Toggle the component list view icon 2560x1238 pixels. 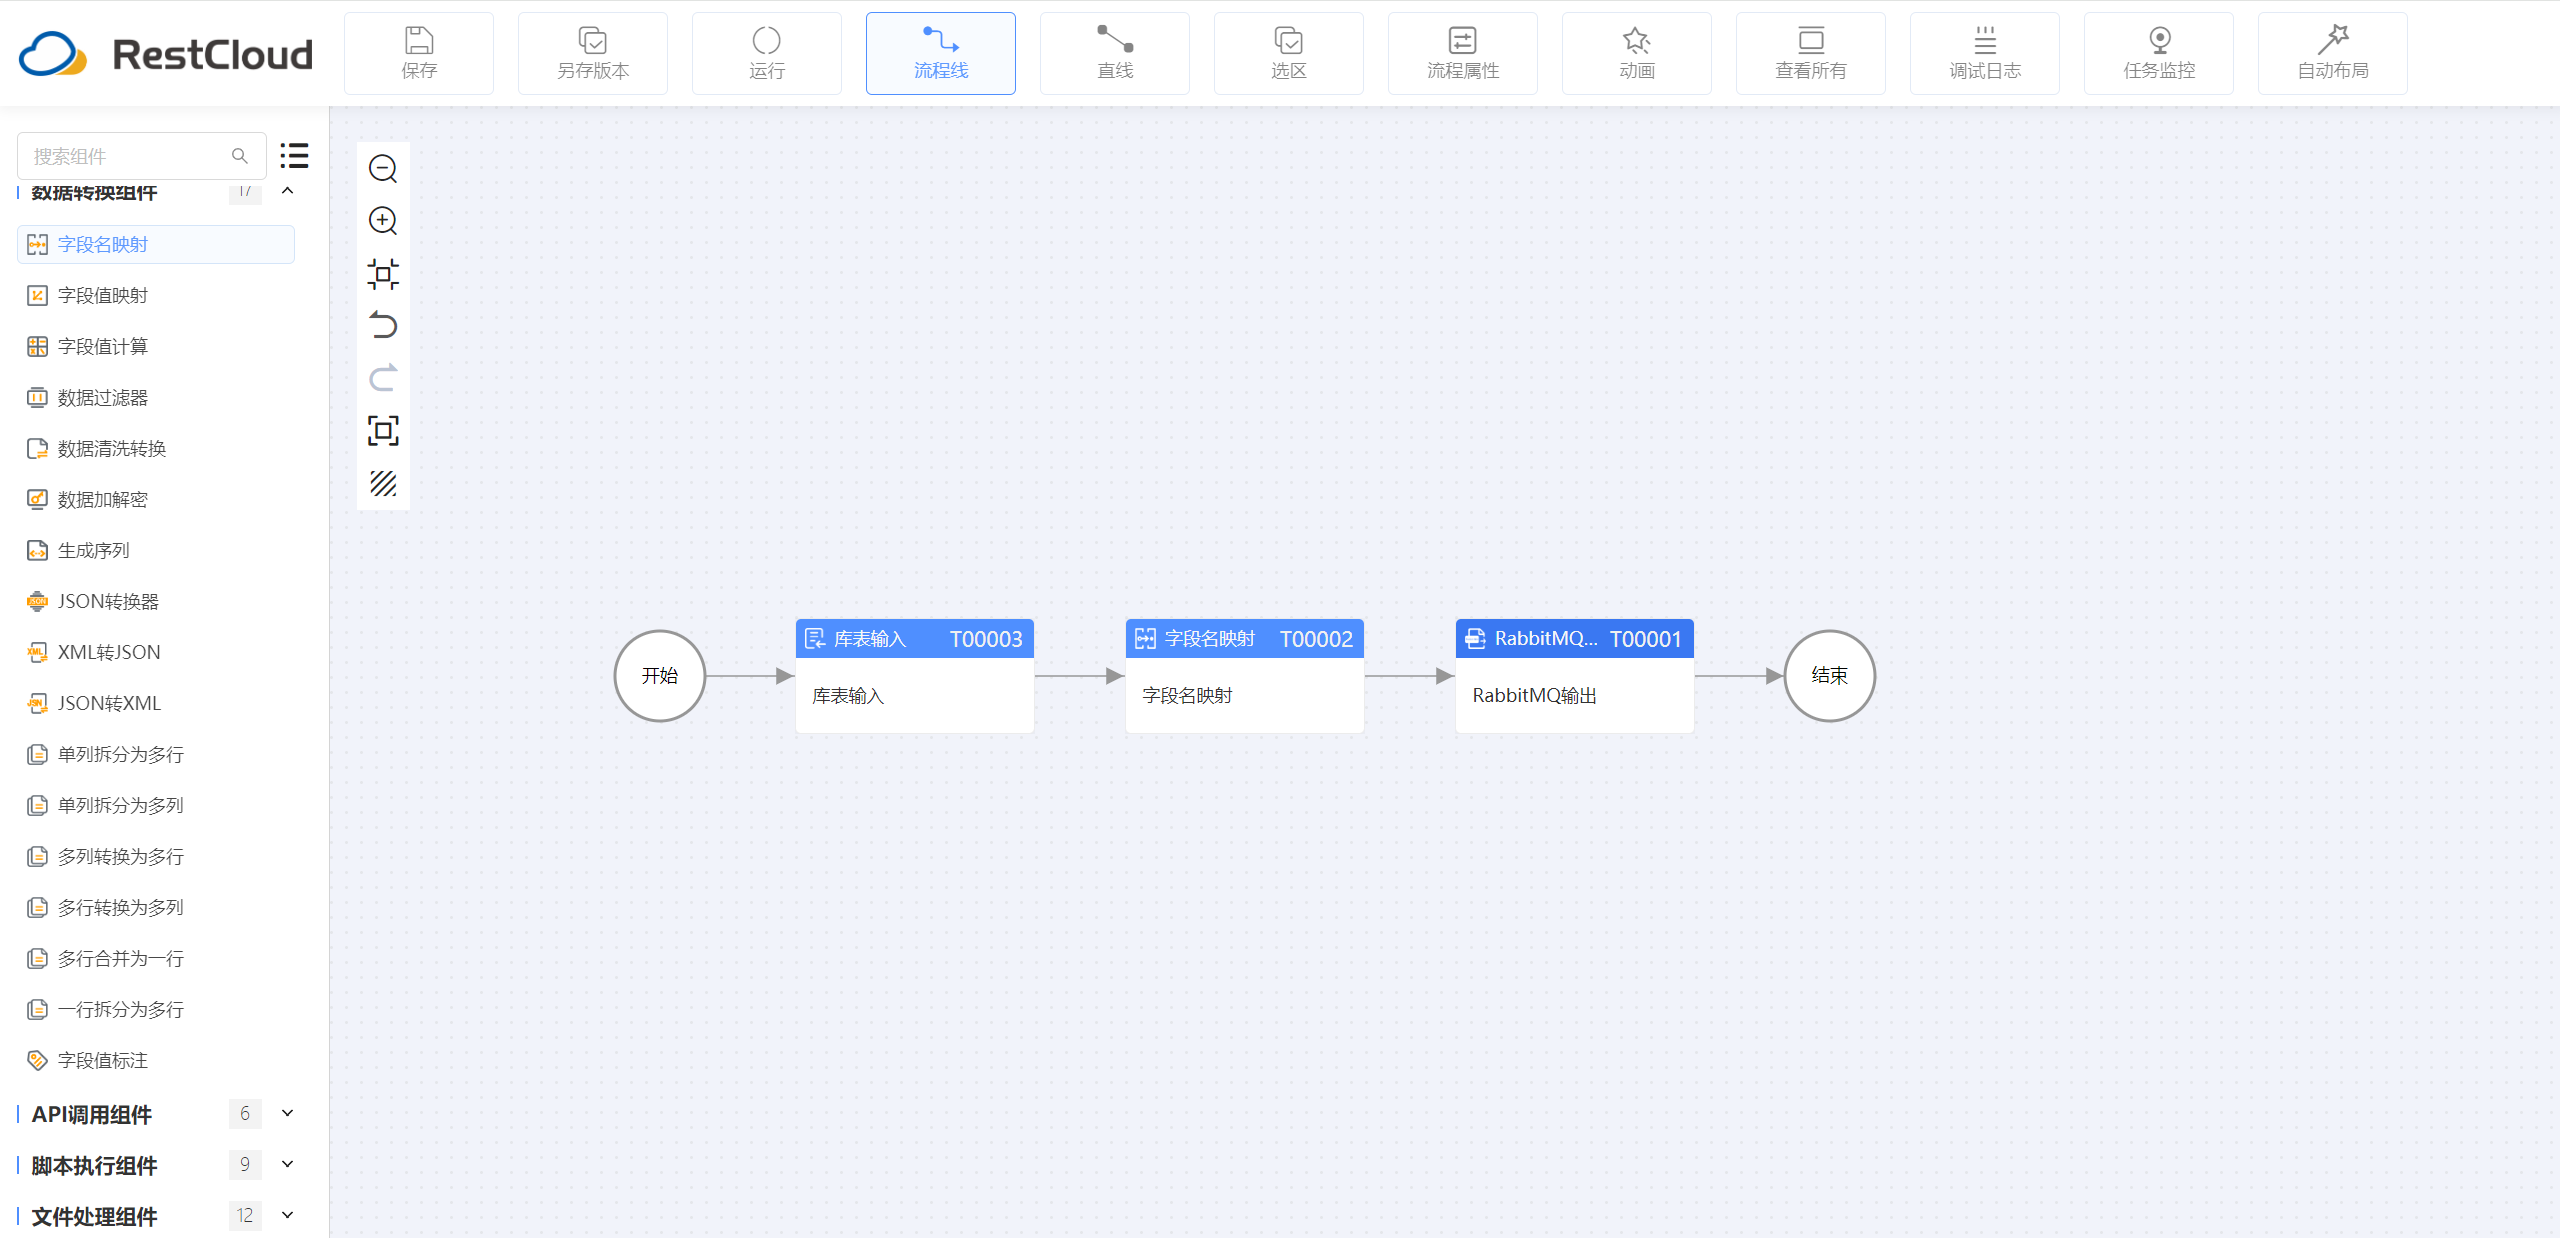[x=294, y=156]
